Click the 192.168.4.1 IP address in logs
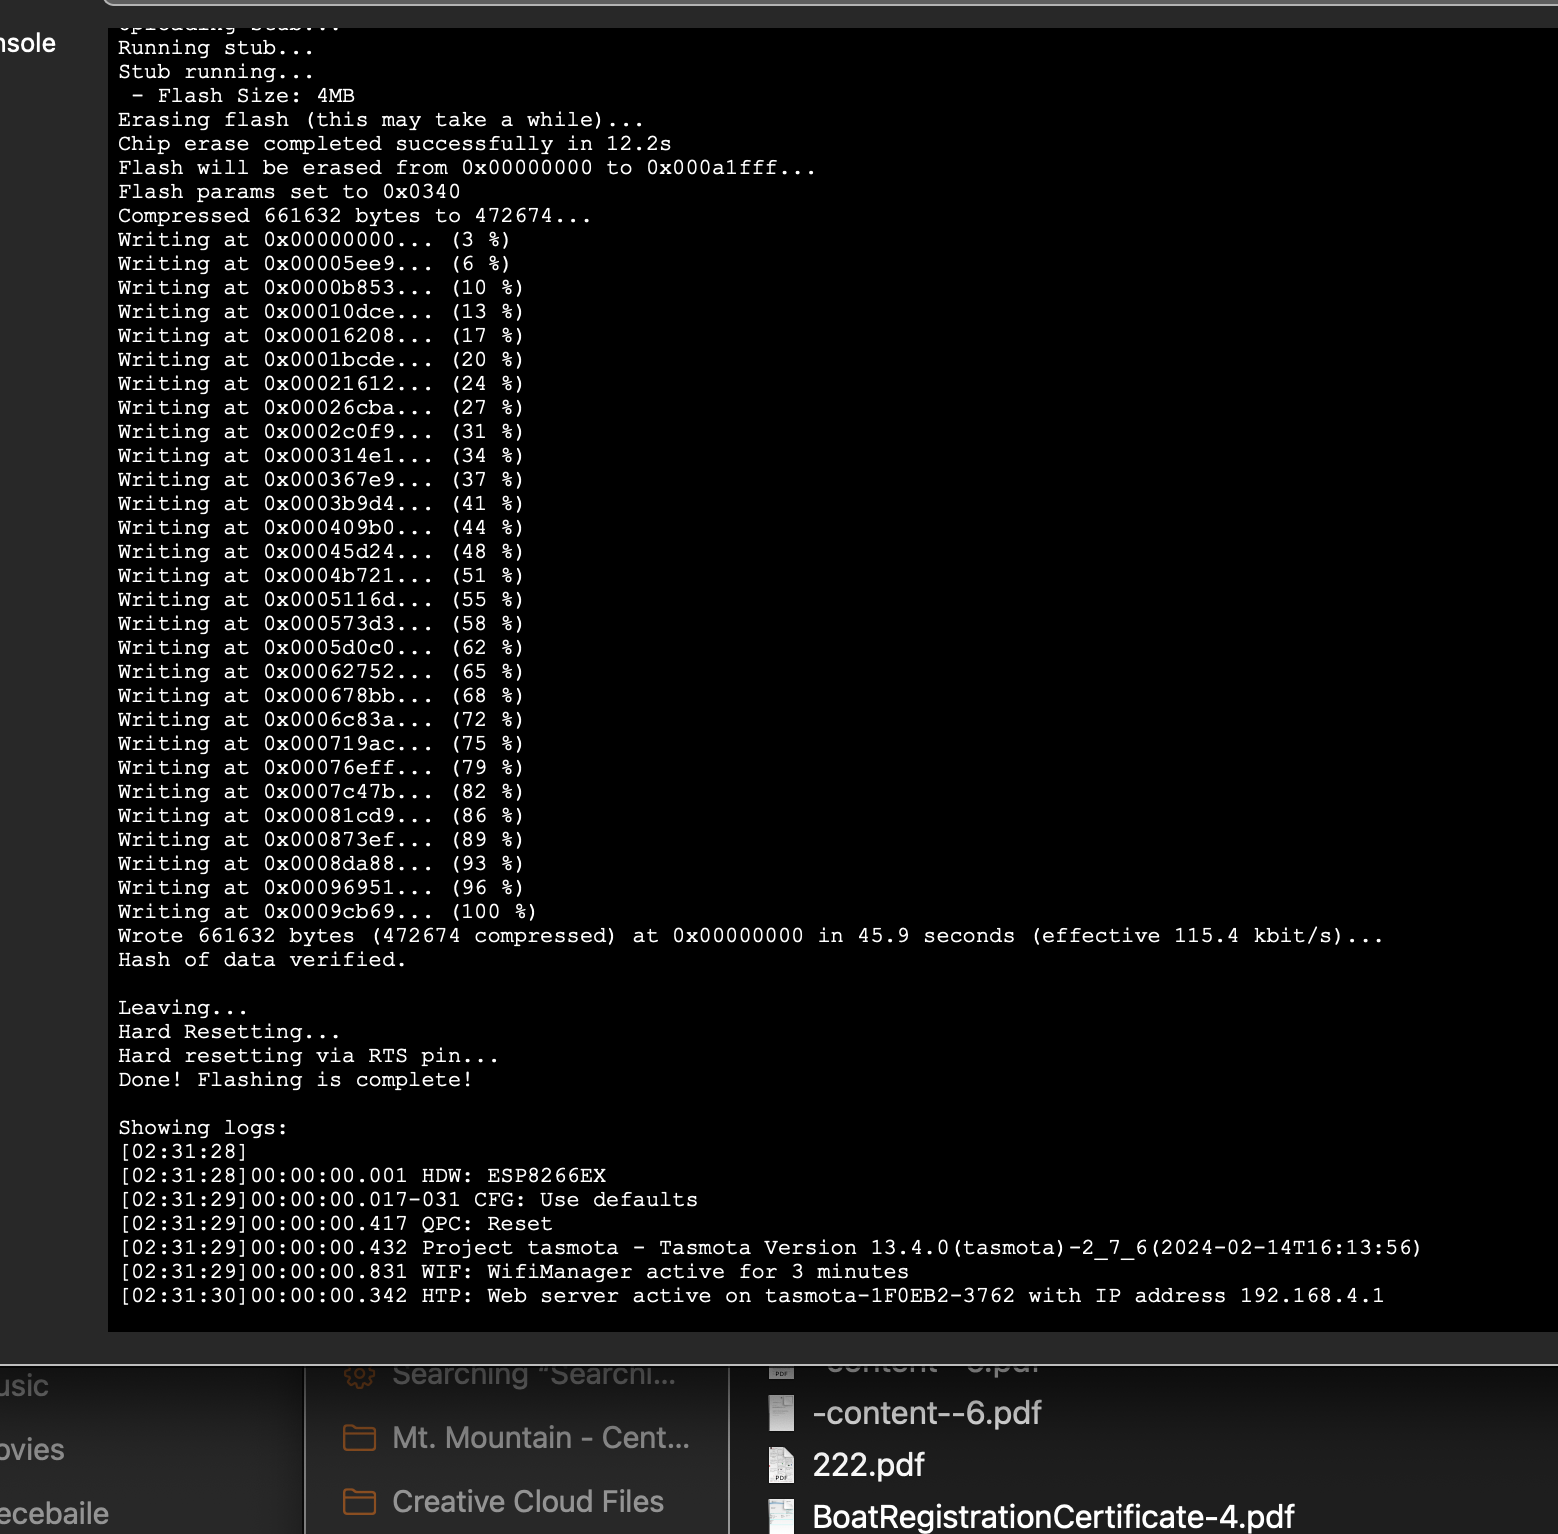This screenshot has width=1558, height=1534. pos(1312,1296)
